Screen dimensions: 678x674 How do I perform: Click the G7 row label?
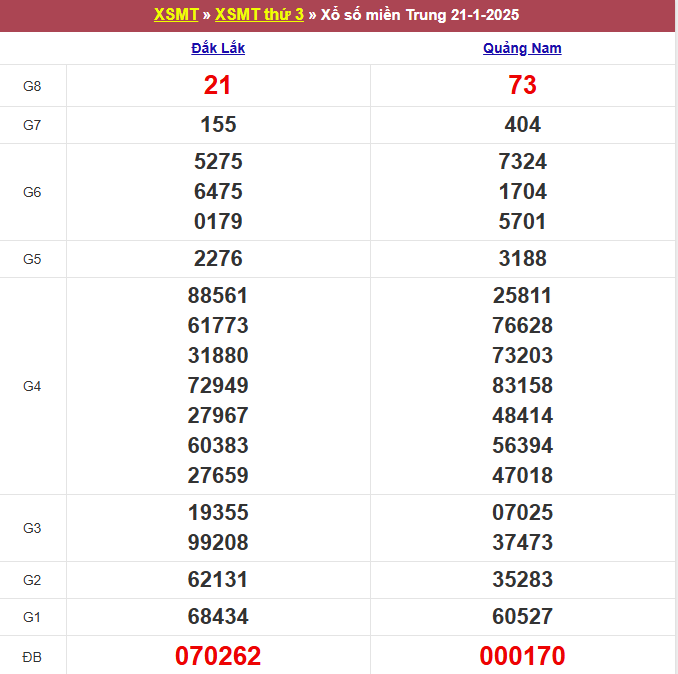pyautogui.click(x=32, y=125)
